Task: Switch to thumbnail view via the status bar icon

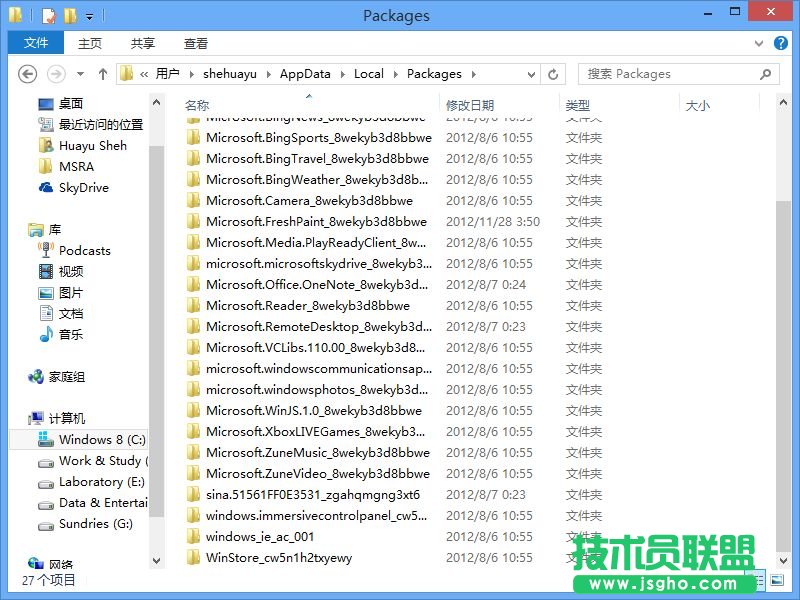Action: (x=778, y=581)
